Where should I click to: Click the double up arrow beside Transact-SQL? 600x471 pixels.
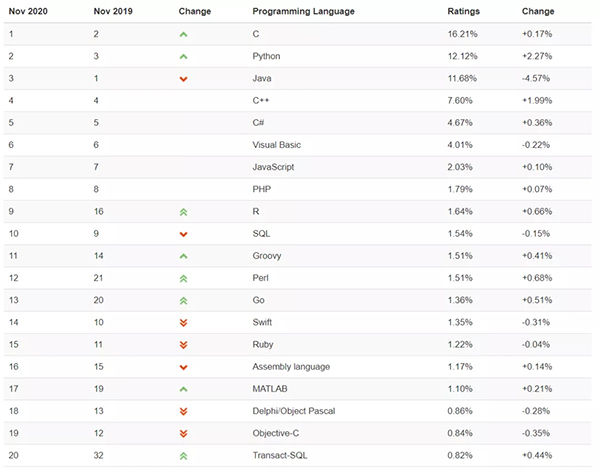(183, 455)
